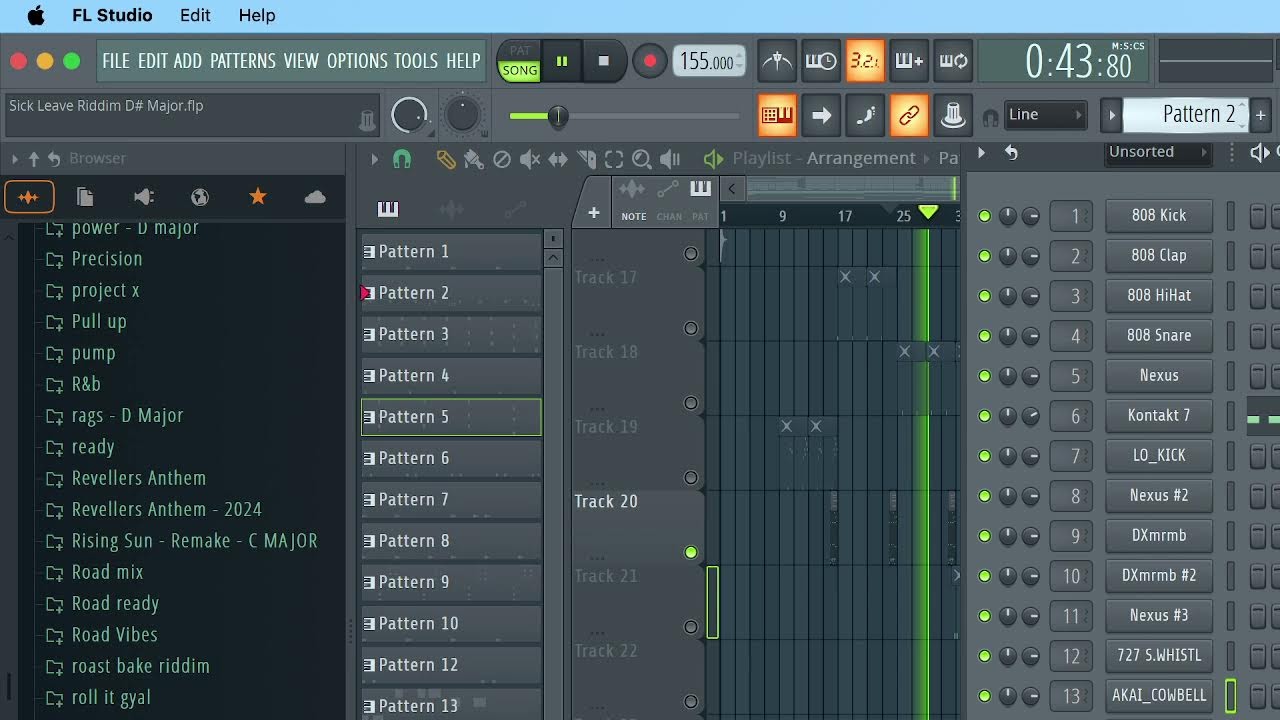Toggle the wait for input icon
Image resolution: width=1280 pixels, height=720 pixels.
pyautogui.click(x=821, y=61)
